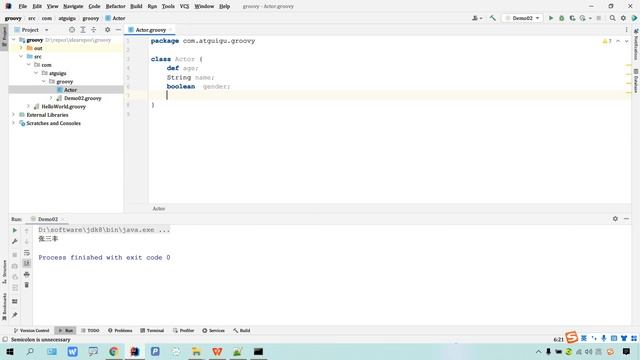The width and height of the screenshot is (640, 360).
Task: Open IDE settings gear in the main toolbar
Action: (x=623, y=18)
